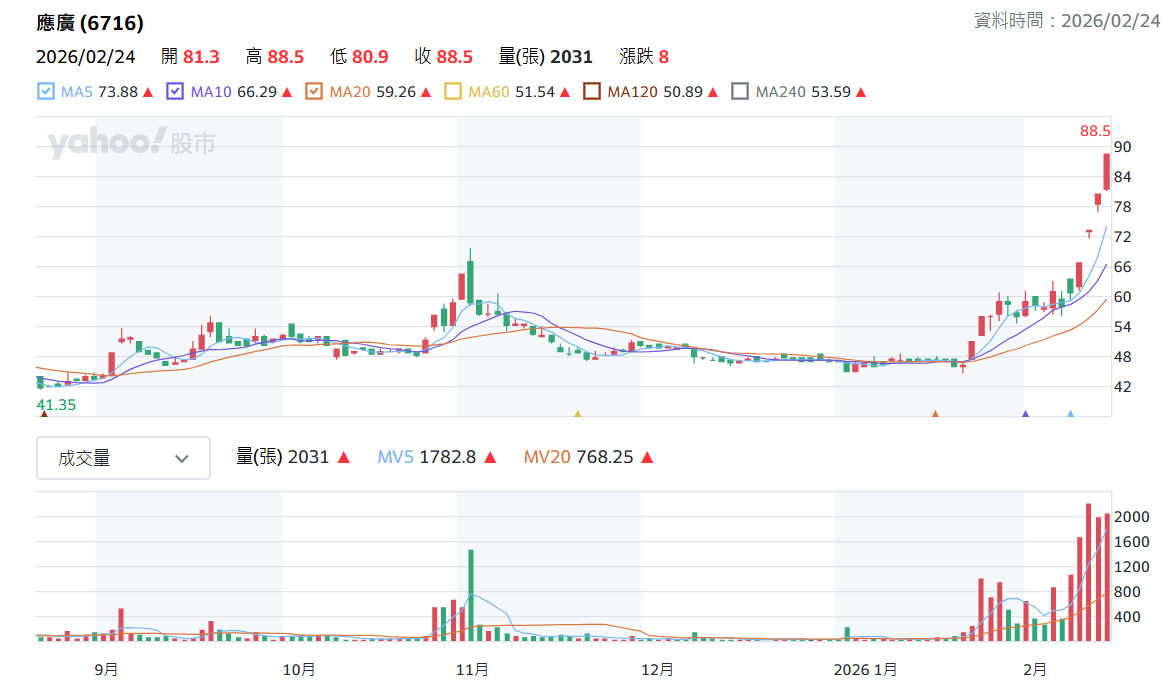Click the 應廣 (6716) stock title
This screenshot has height=695, width=1170.
[x=90, y=23]
